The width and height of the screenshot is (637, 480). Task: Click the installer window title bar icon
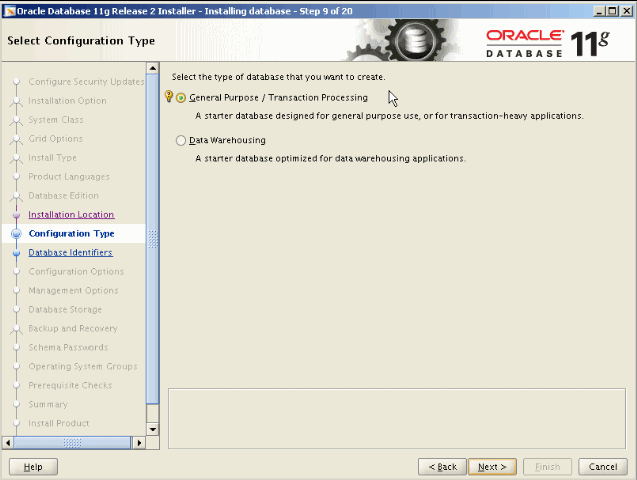click(9, 11)
